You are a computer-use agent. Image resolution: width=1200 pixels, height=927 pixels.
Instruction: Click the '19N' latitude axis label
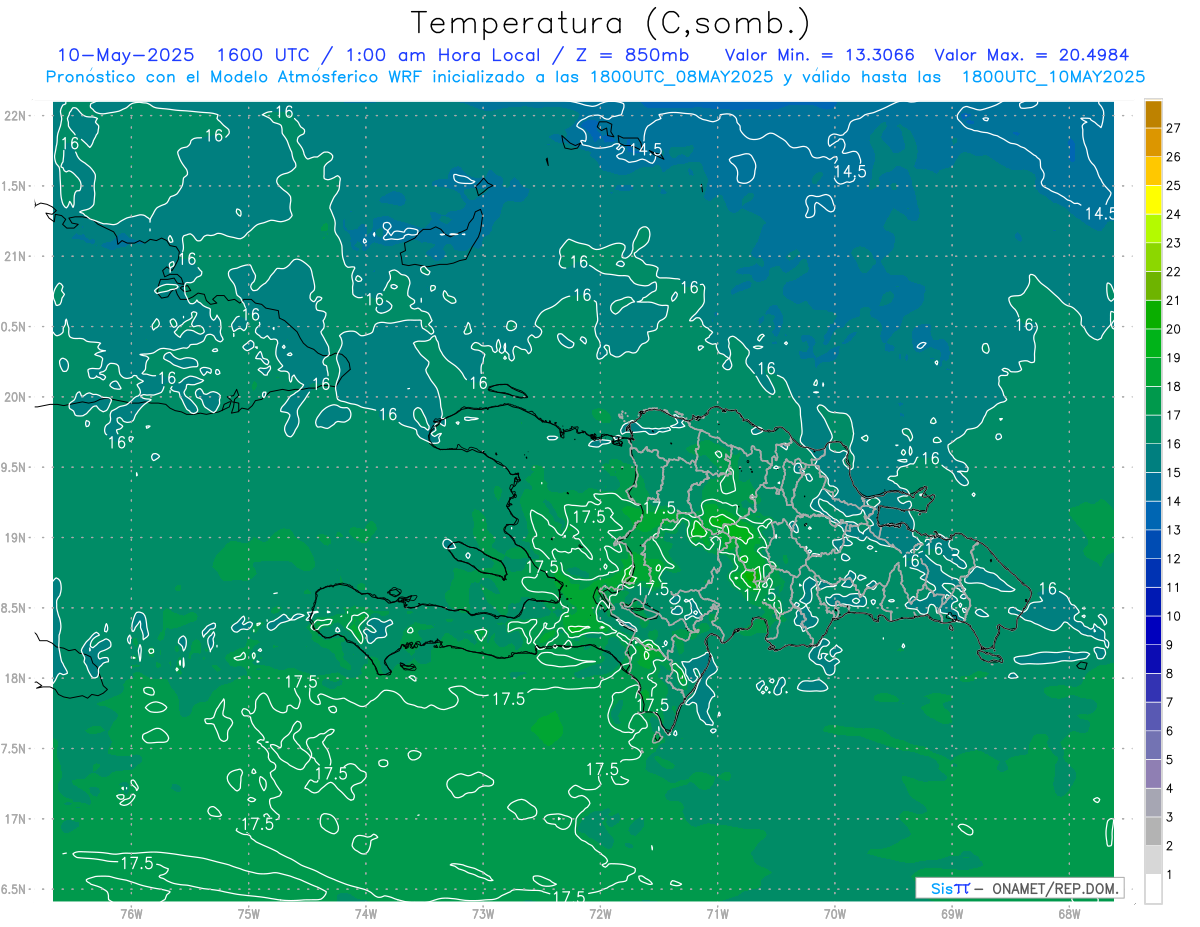tap(15, 538)
